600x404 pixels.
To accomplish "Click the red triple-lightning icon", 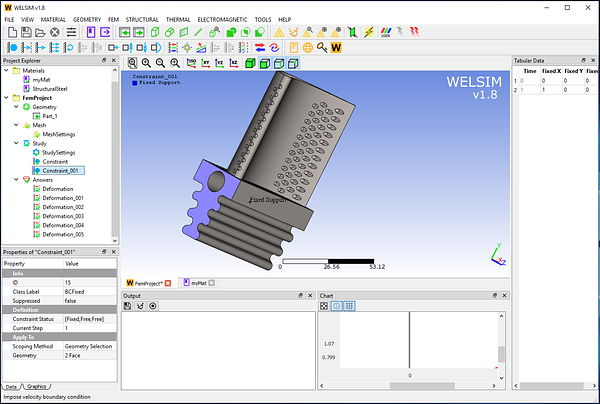I will [414, 32].
